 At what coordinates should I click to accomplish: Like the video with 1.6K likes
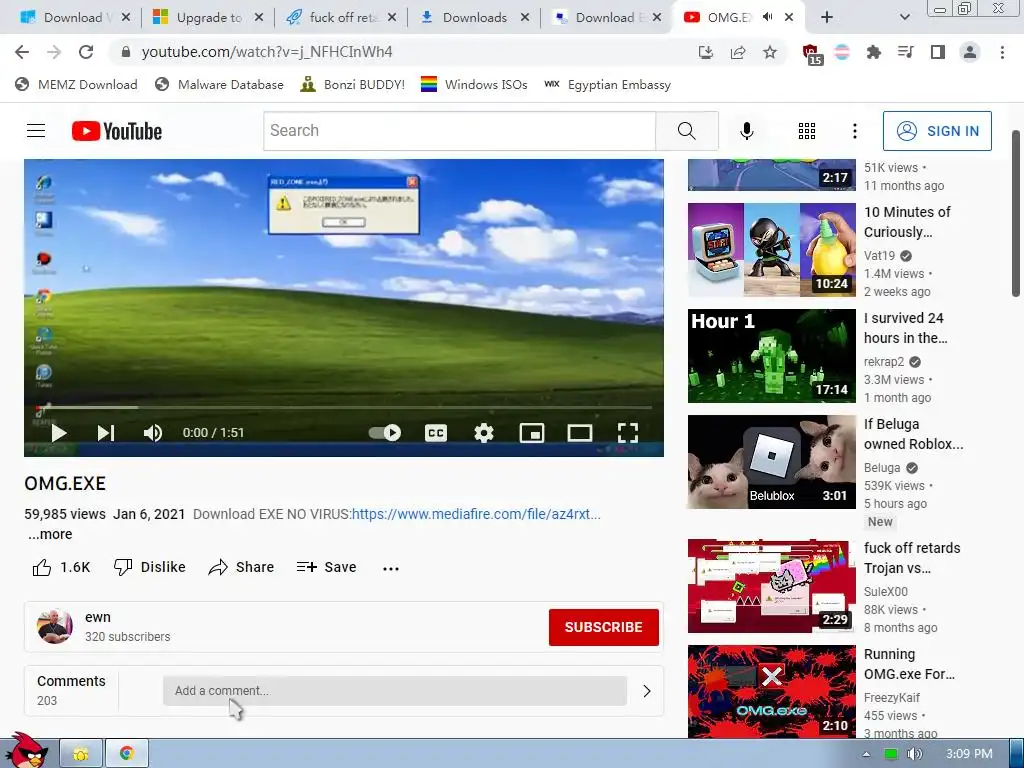(61, 567)
